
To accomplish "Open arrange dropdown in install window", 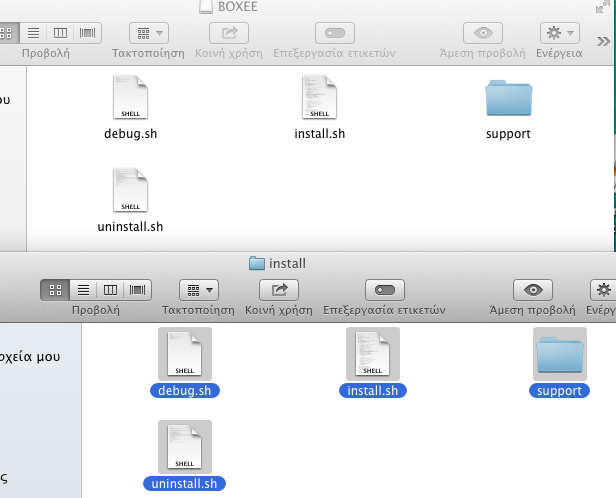I will click(x=199, y=290).
